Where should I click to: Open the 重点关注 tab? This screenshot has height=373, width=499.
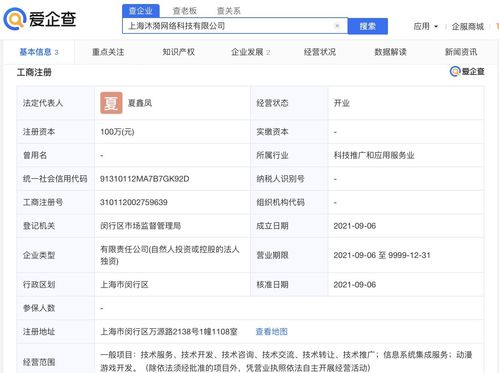[108, 52]
